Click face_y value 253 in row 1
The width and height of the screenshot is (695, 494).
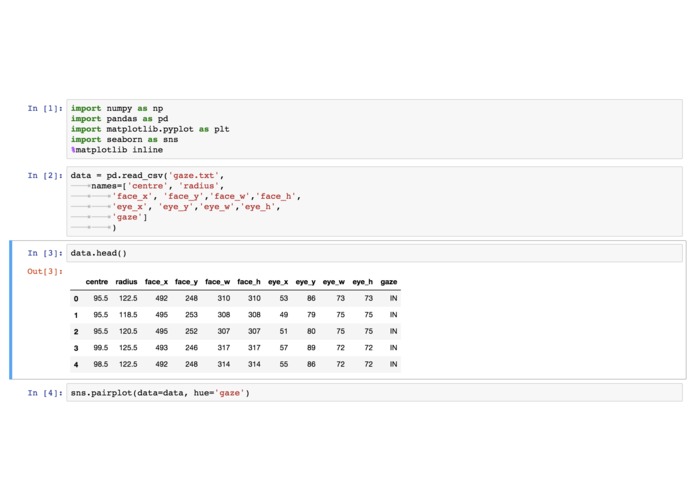click(x=191, y=315)
